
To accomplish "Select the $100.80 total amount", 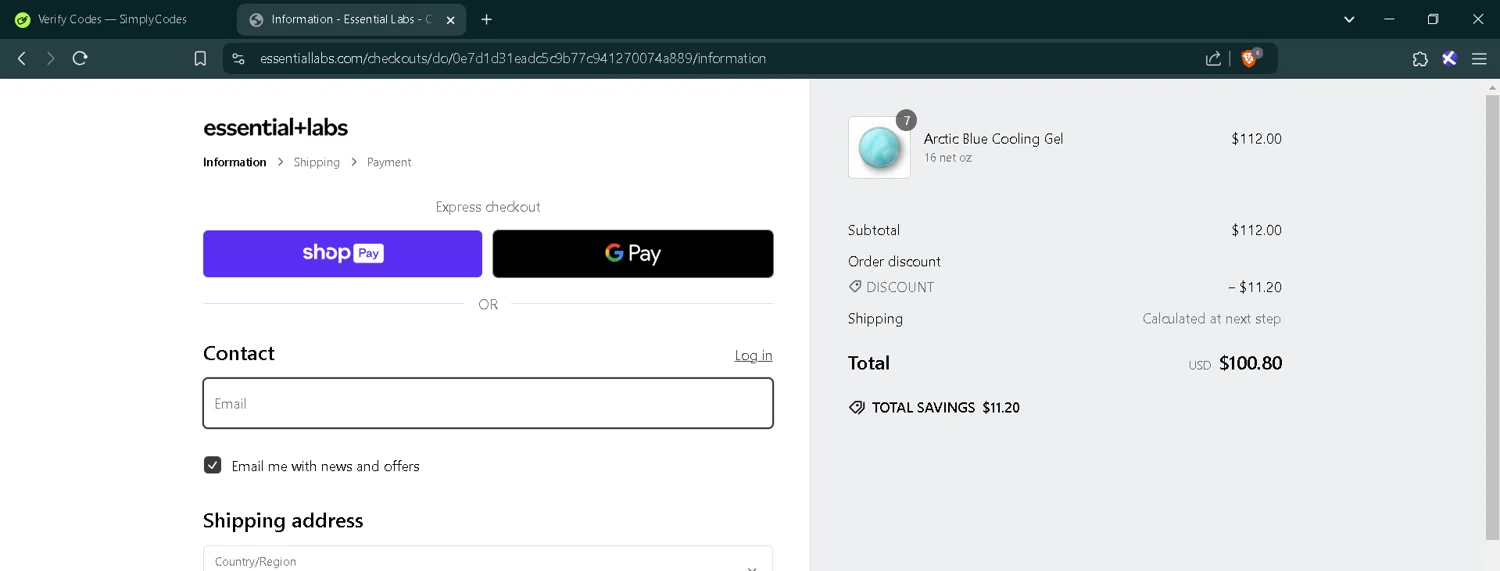I will (1250, 363).
